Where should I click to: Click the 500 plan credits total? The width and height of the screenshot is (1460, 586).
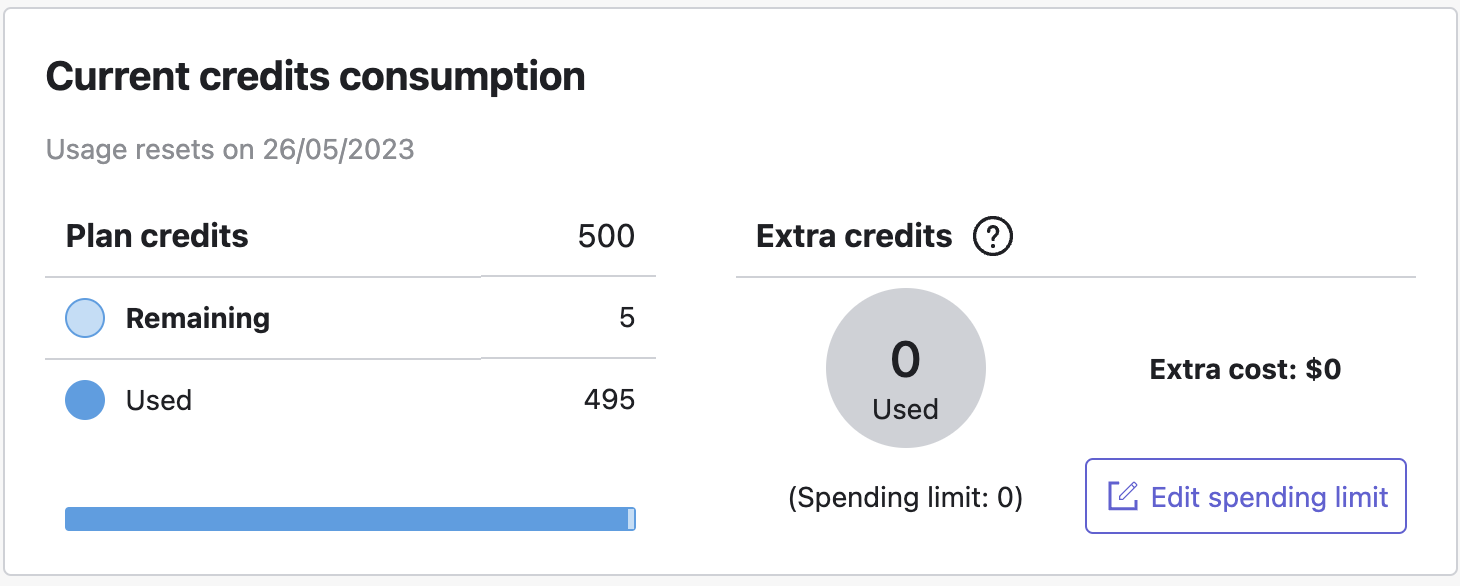tap(606, 236)
